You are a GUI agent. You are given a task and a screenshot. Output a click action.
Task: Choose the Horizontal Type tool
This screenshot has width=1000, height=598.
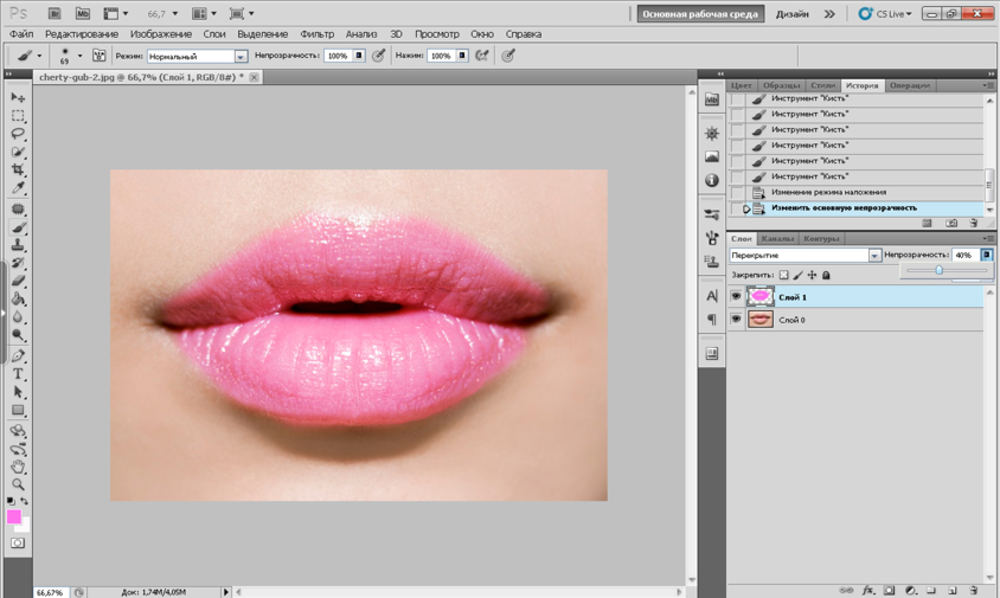coord(18,374)
